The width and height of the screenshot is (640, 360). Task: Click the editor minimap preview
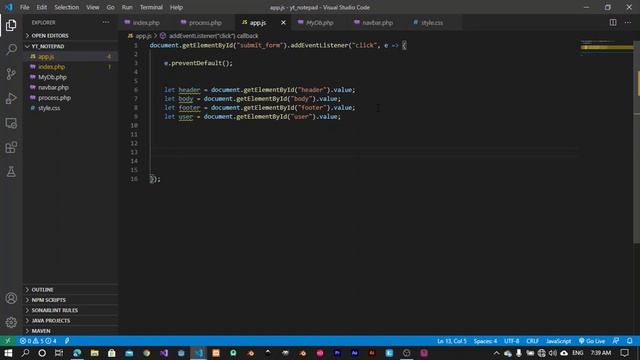[x=607, y=47]
